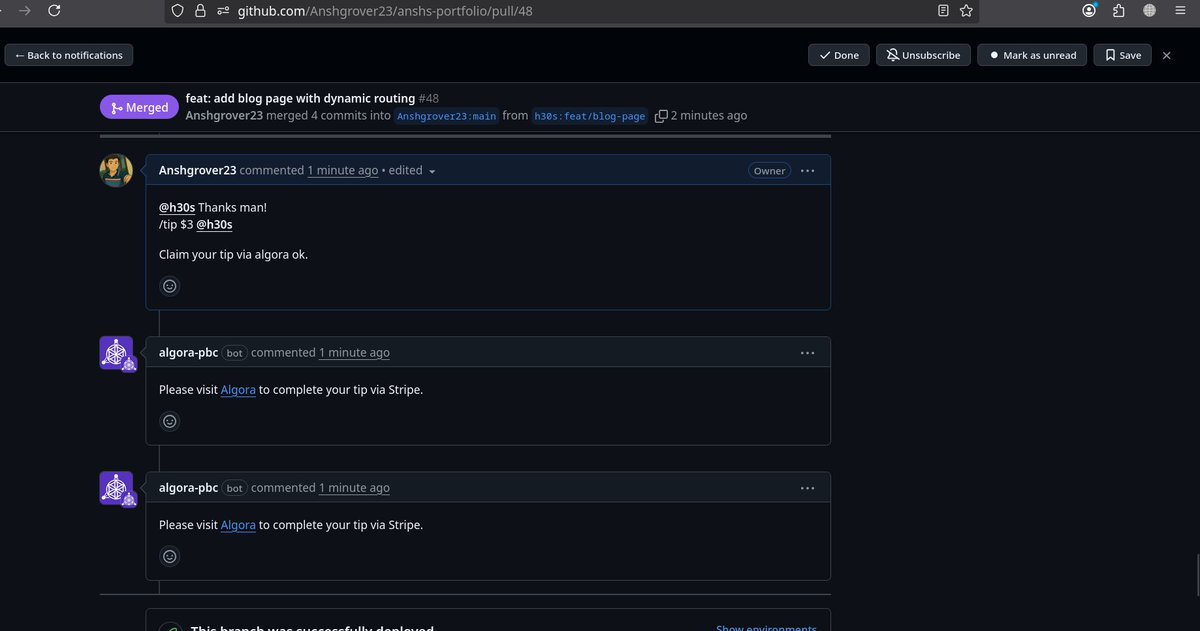The image size is (1200, 631).
Task: Open the browser hamburger application menu
Action: point(1180,10)
